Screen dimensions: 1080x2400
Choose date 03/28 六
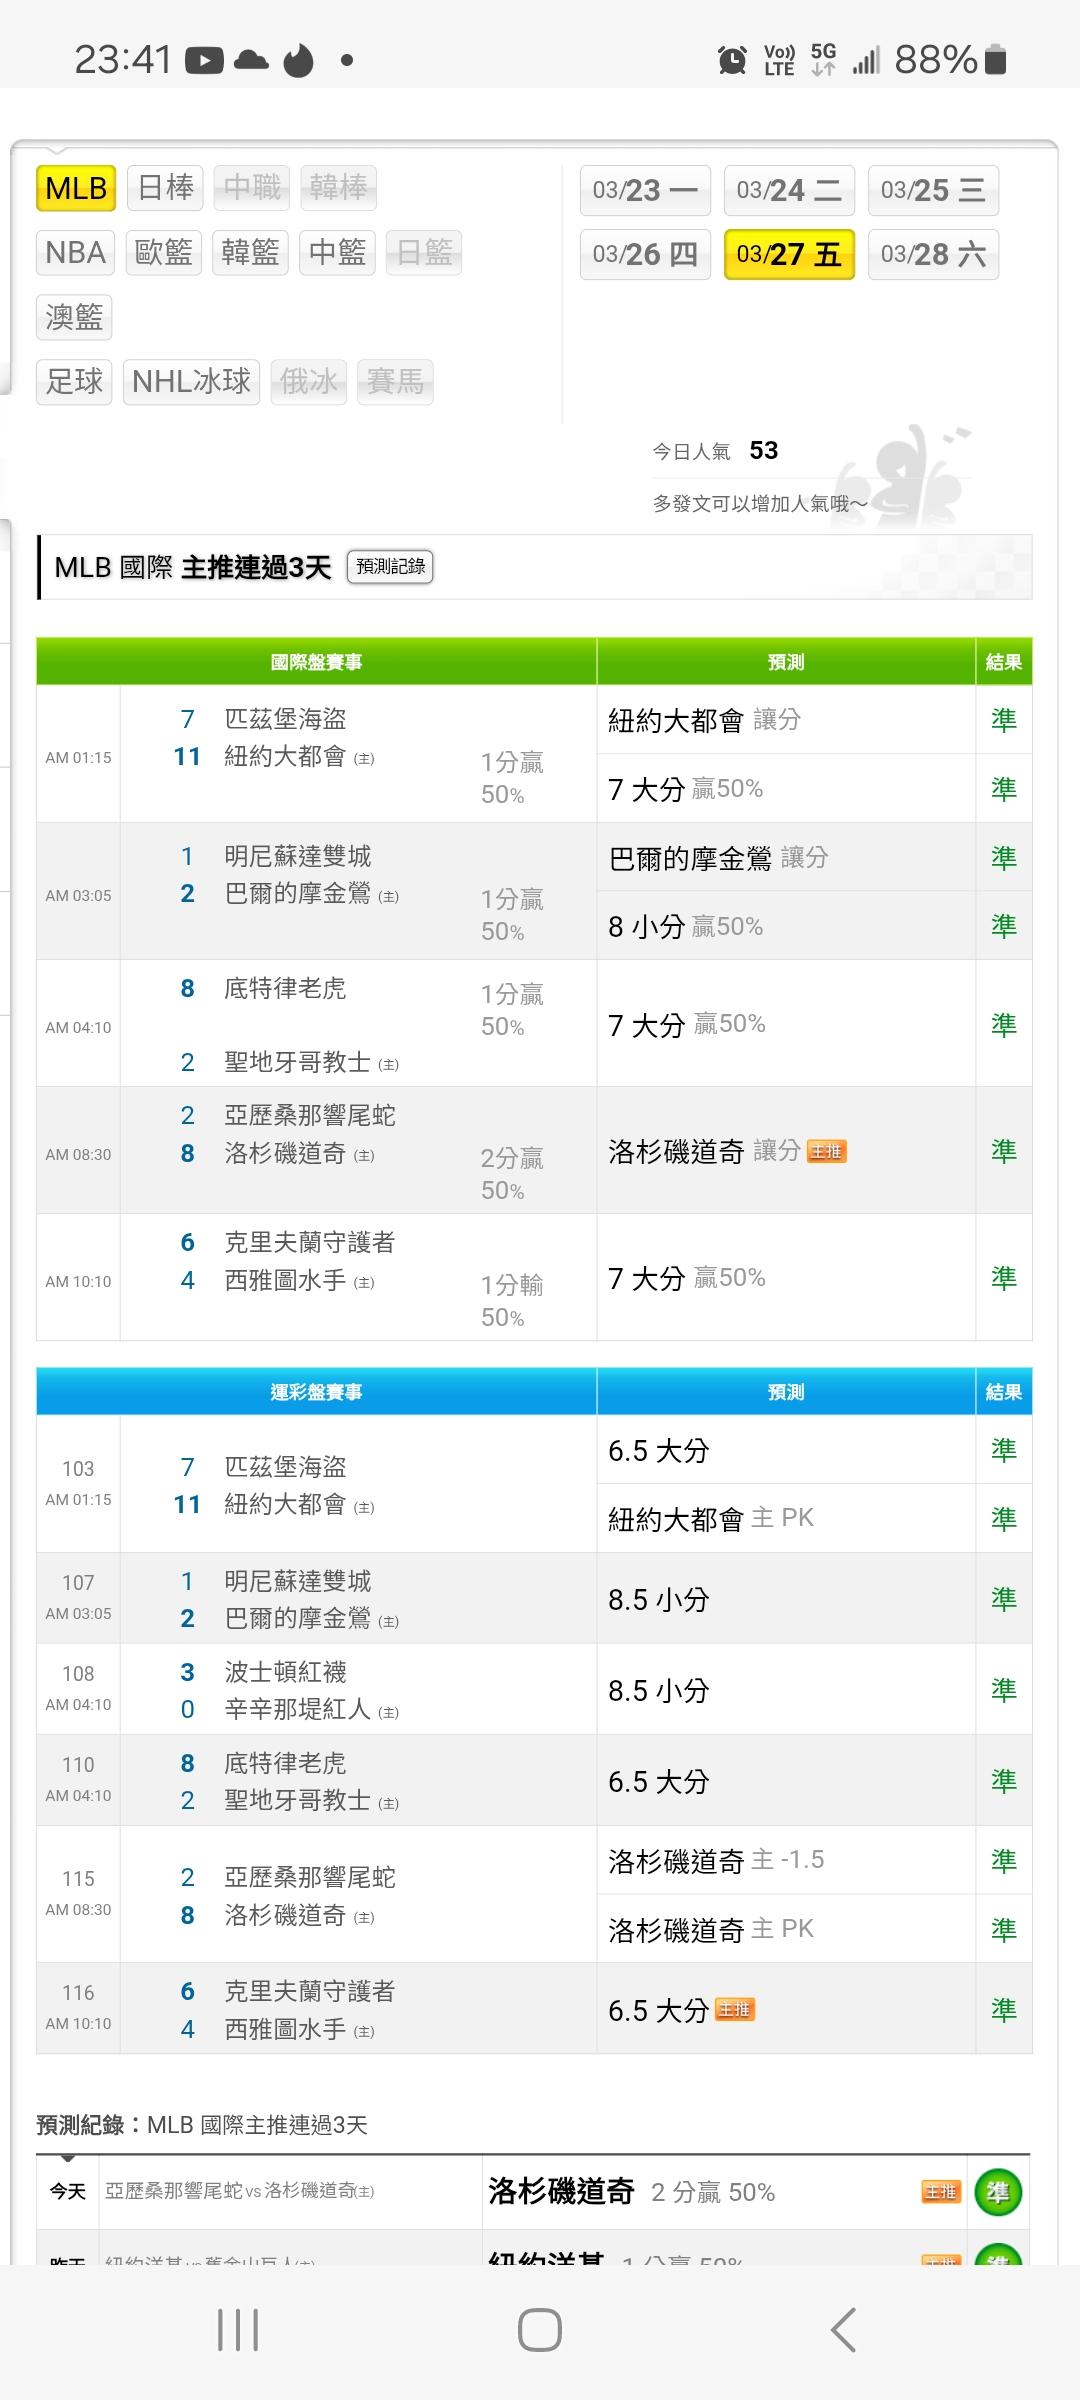(x=933, y=254)
